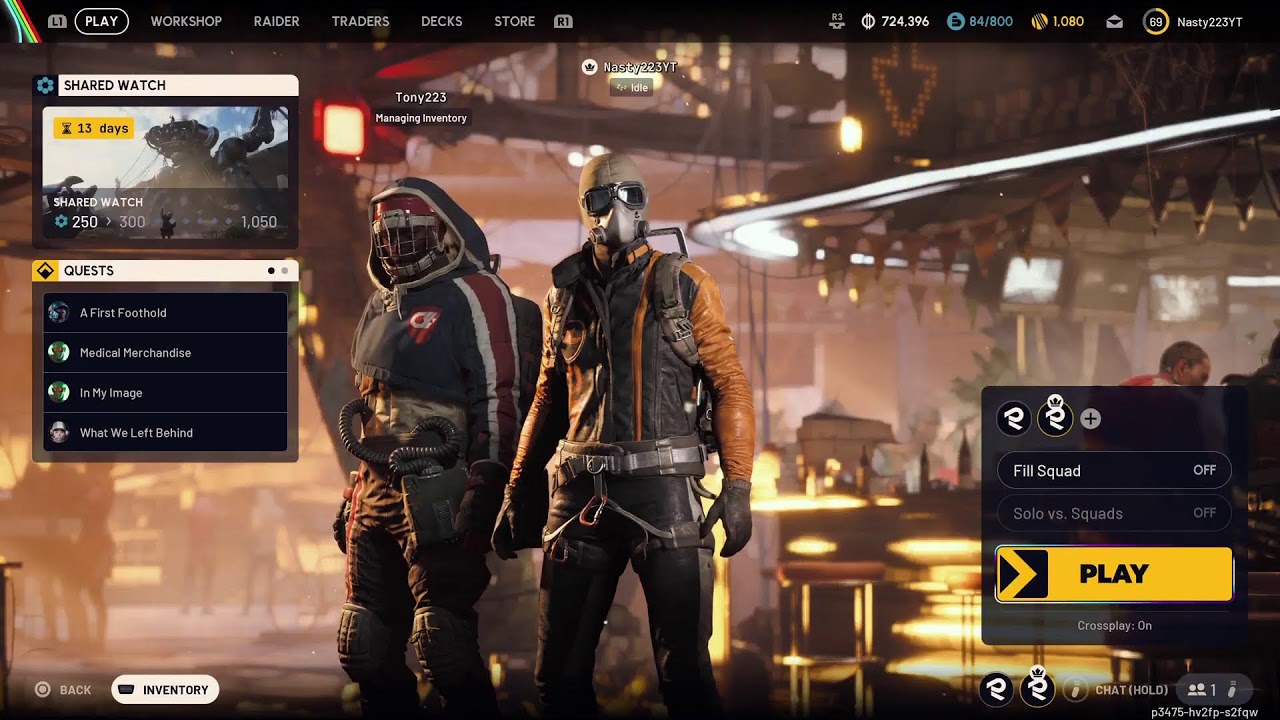Select the DECKS tab
Screen dimensions: 1280x720
pos(441,21)
